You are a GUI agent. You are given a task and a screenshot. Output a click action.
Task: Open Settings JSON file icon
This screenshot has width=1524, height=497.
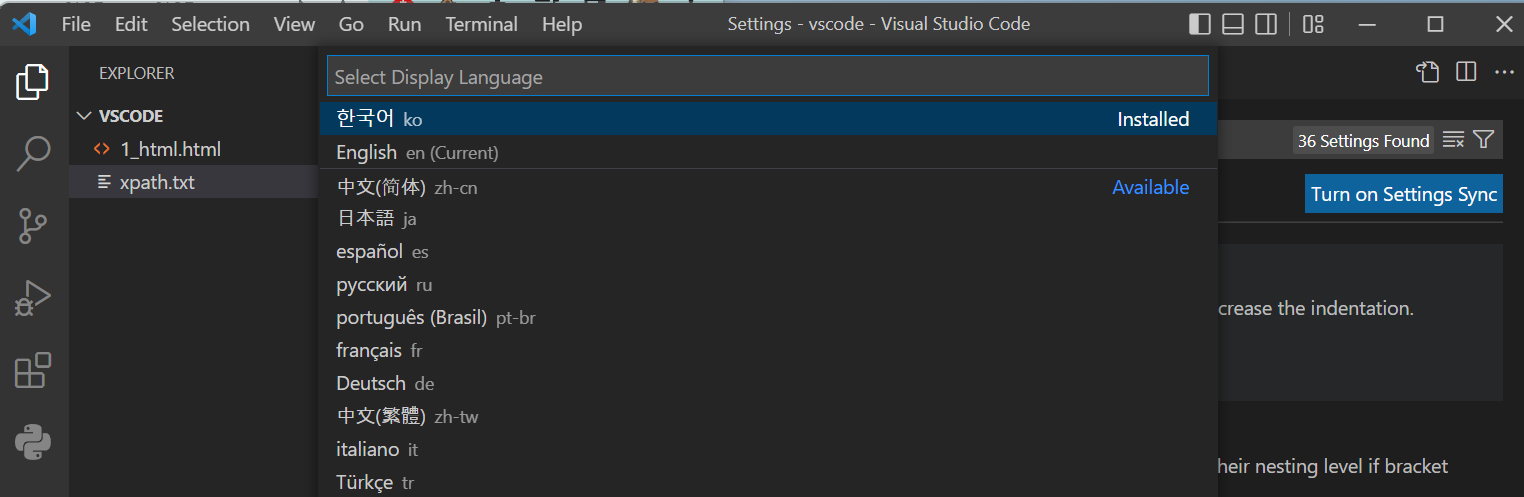tap(1427, 71)
